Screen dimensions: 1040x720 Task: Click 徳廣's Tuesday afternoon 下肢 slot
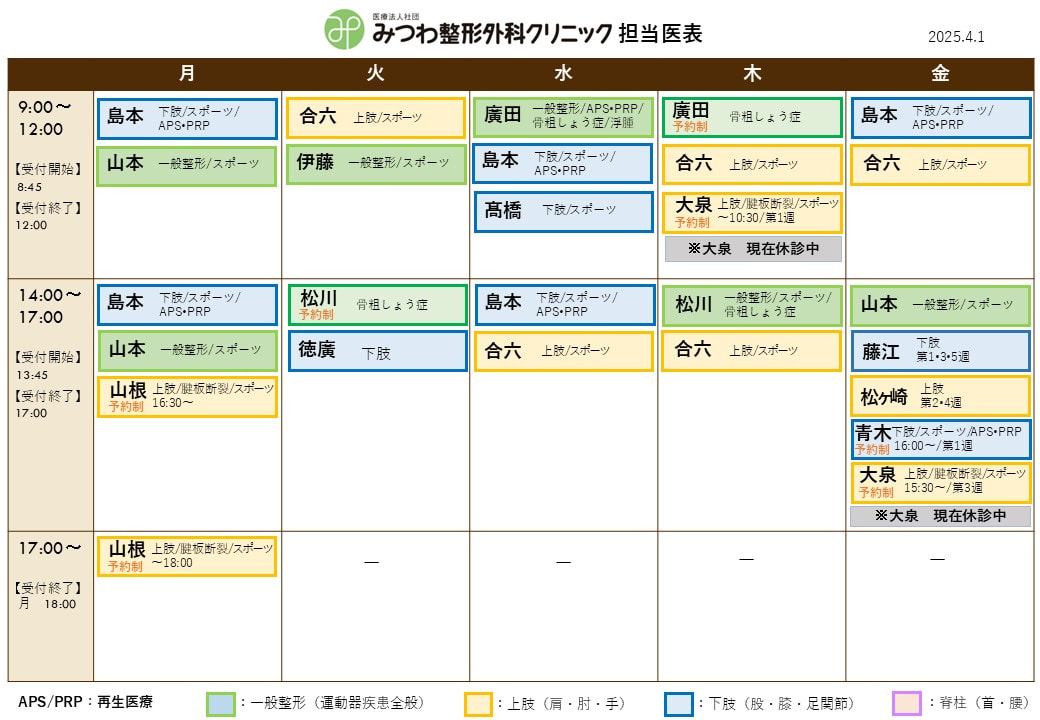tap(375, 351)
